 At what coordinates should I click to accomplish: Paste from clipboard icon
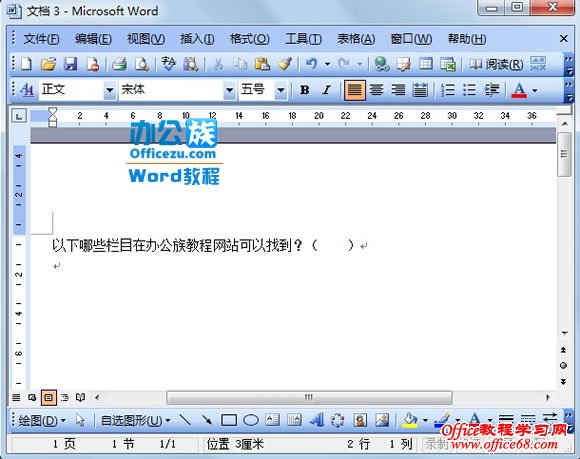[x=262, y=64]
